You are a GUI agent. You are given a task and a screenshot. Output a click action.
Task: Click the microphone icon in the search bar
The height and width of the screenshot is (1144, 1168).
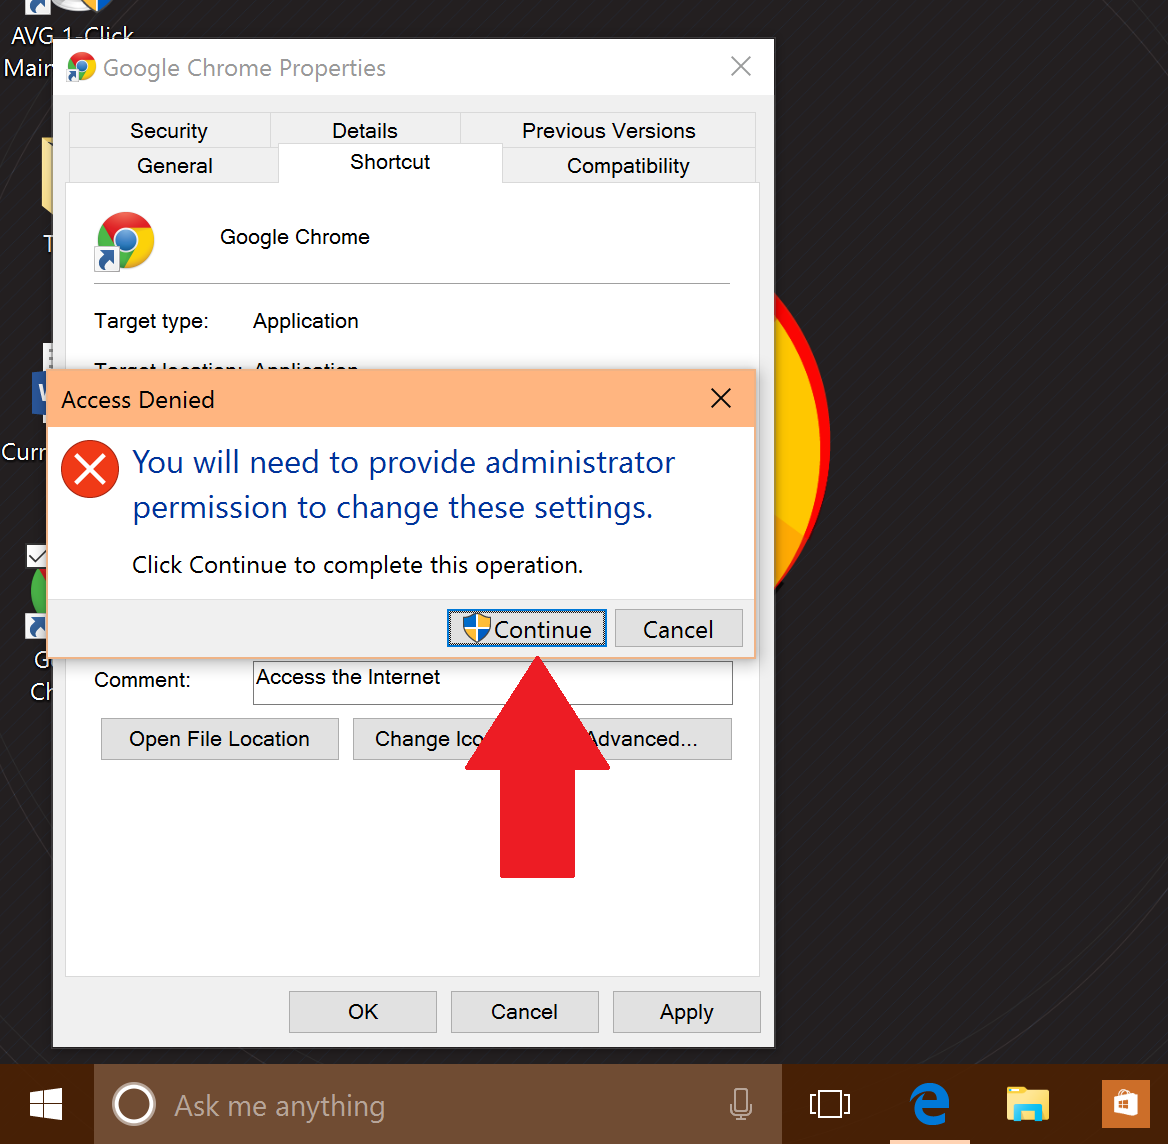pyautogui.click(x=740, y=1104)
